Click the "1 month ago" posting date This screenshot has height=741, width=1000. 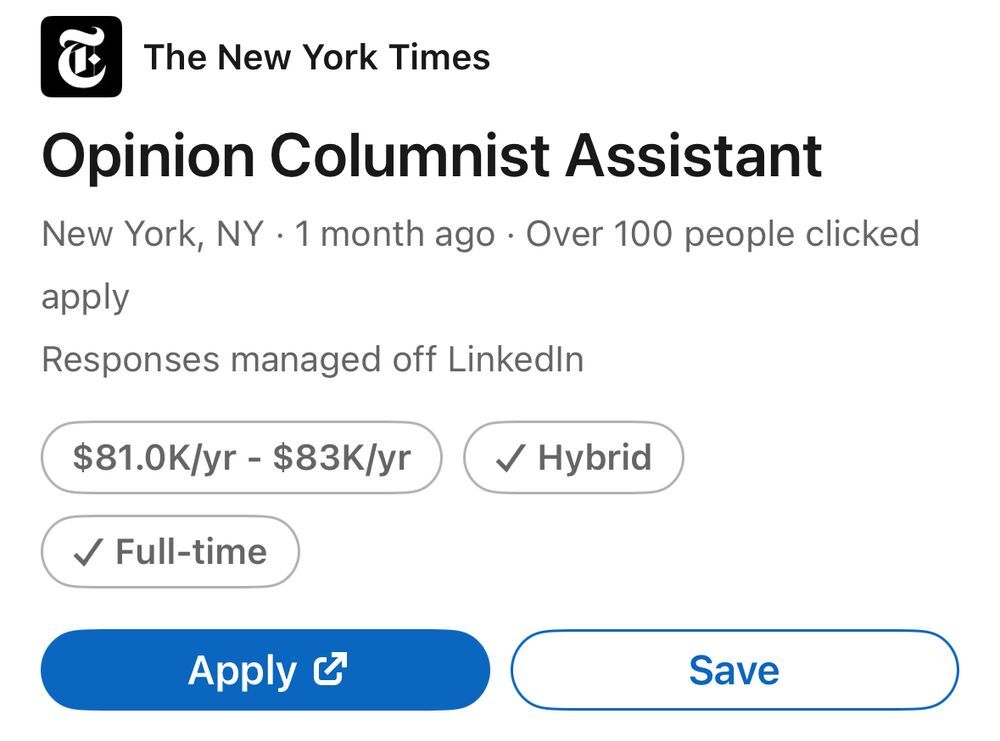point(394,234)
